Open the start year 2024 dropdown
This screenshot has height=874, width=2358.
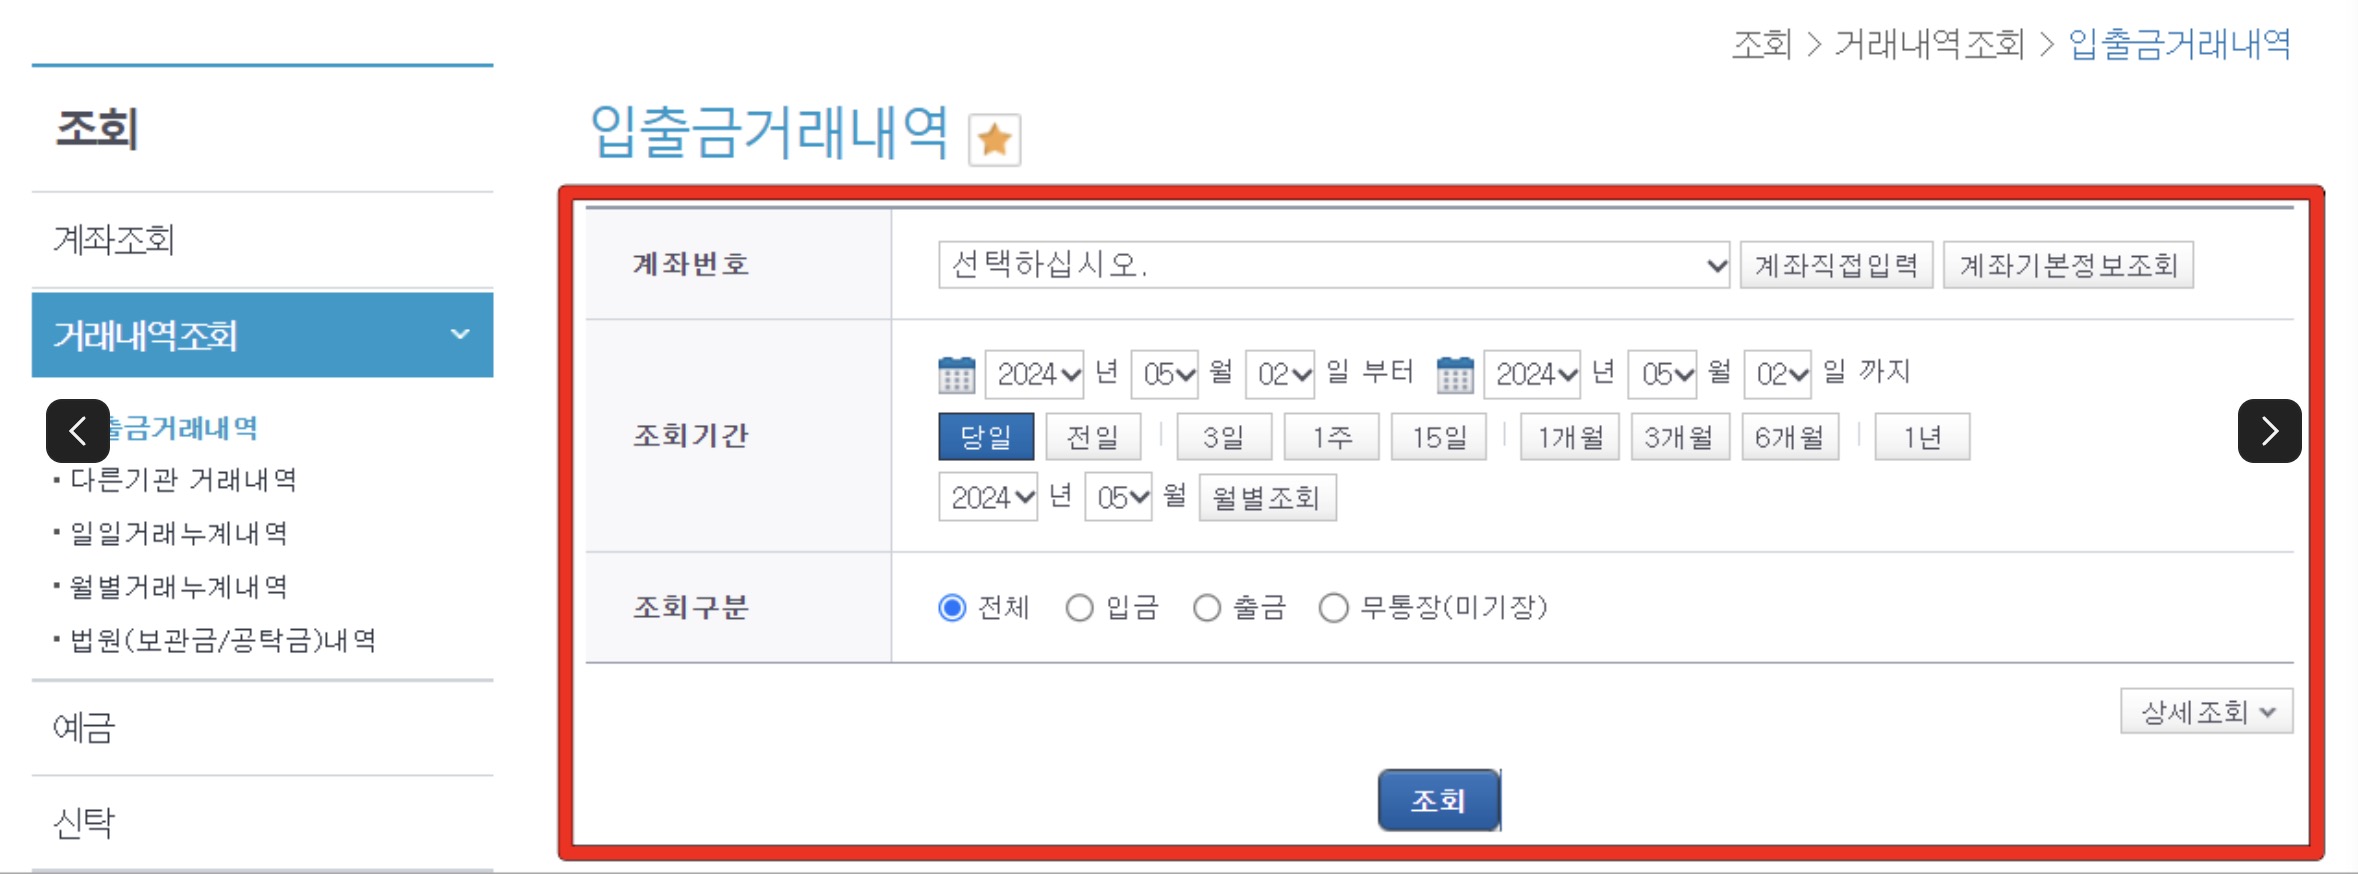click(1035, 374)
